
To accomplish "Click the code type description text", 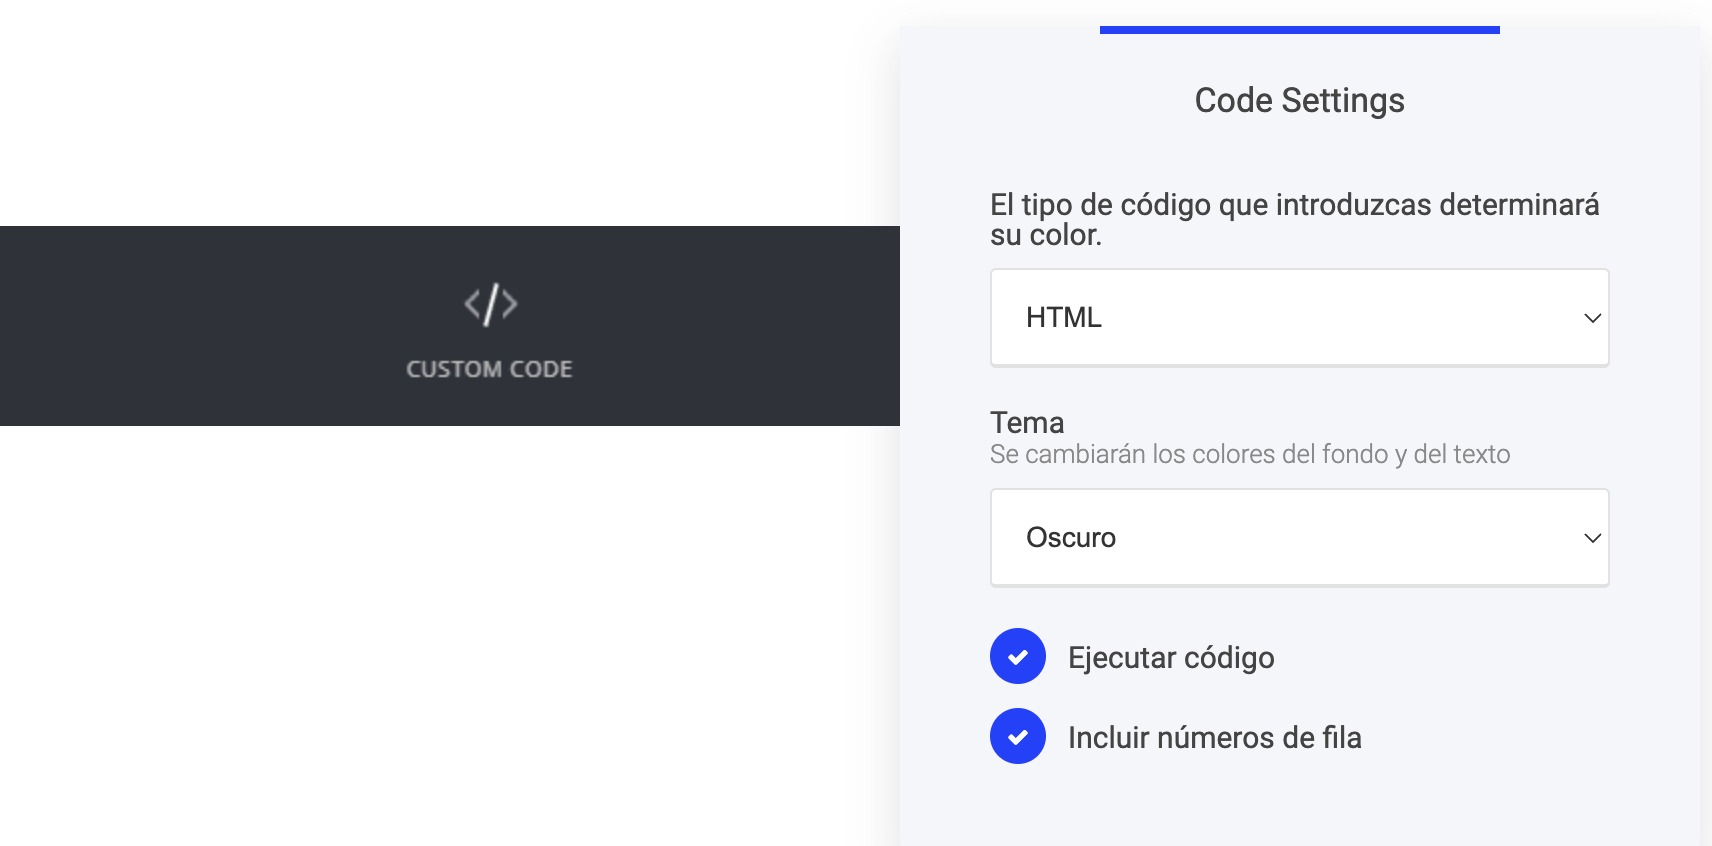I will (1294, 219).
